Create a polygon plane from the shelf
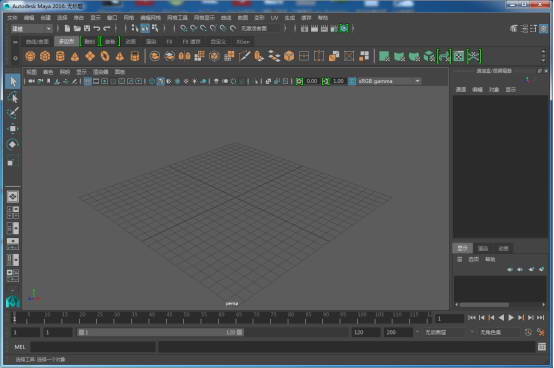This screenshot has width=554, height=368. [x=90, y=56]
